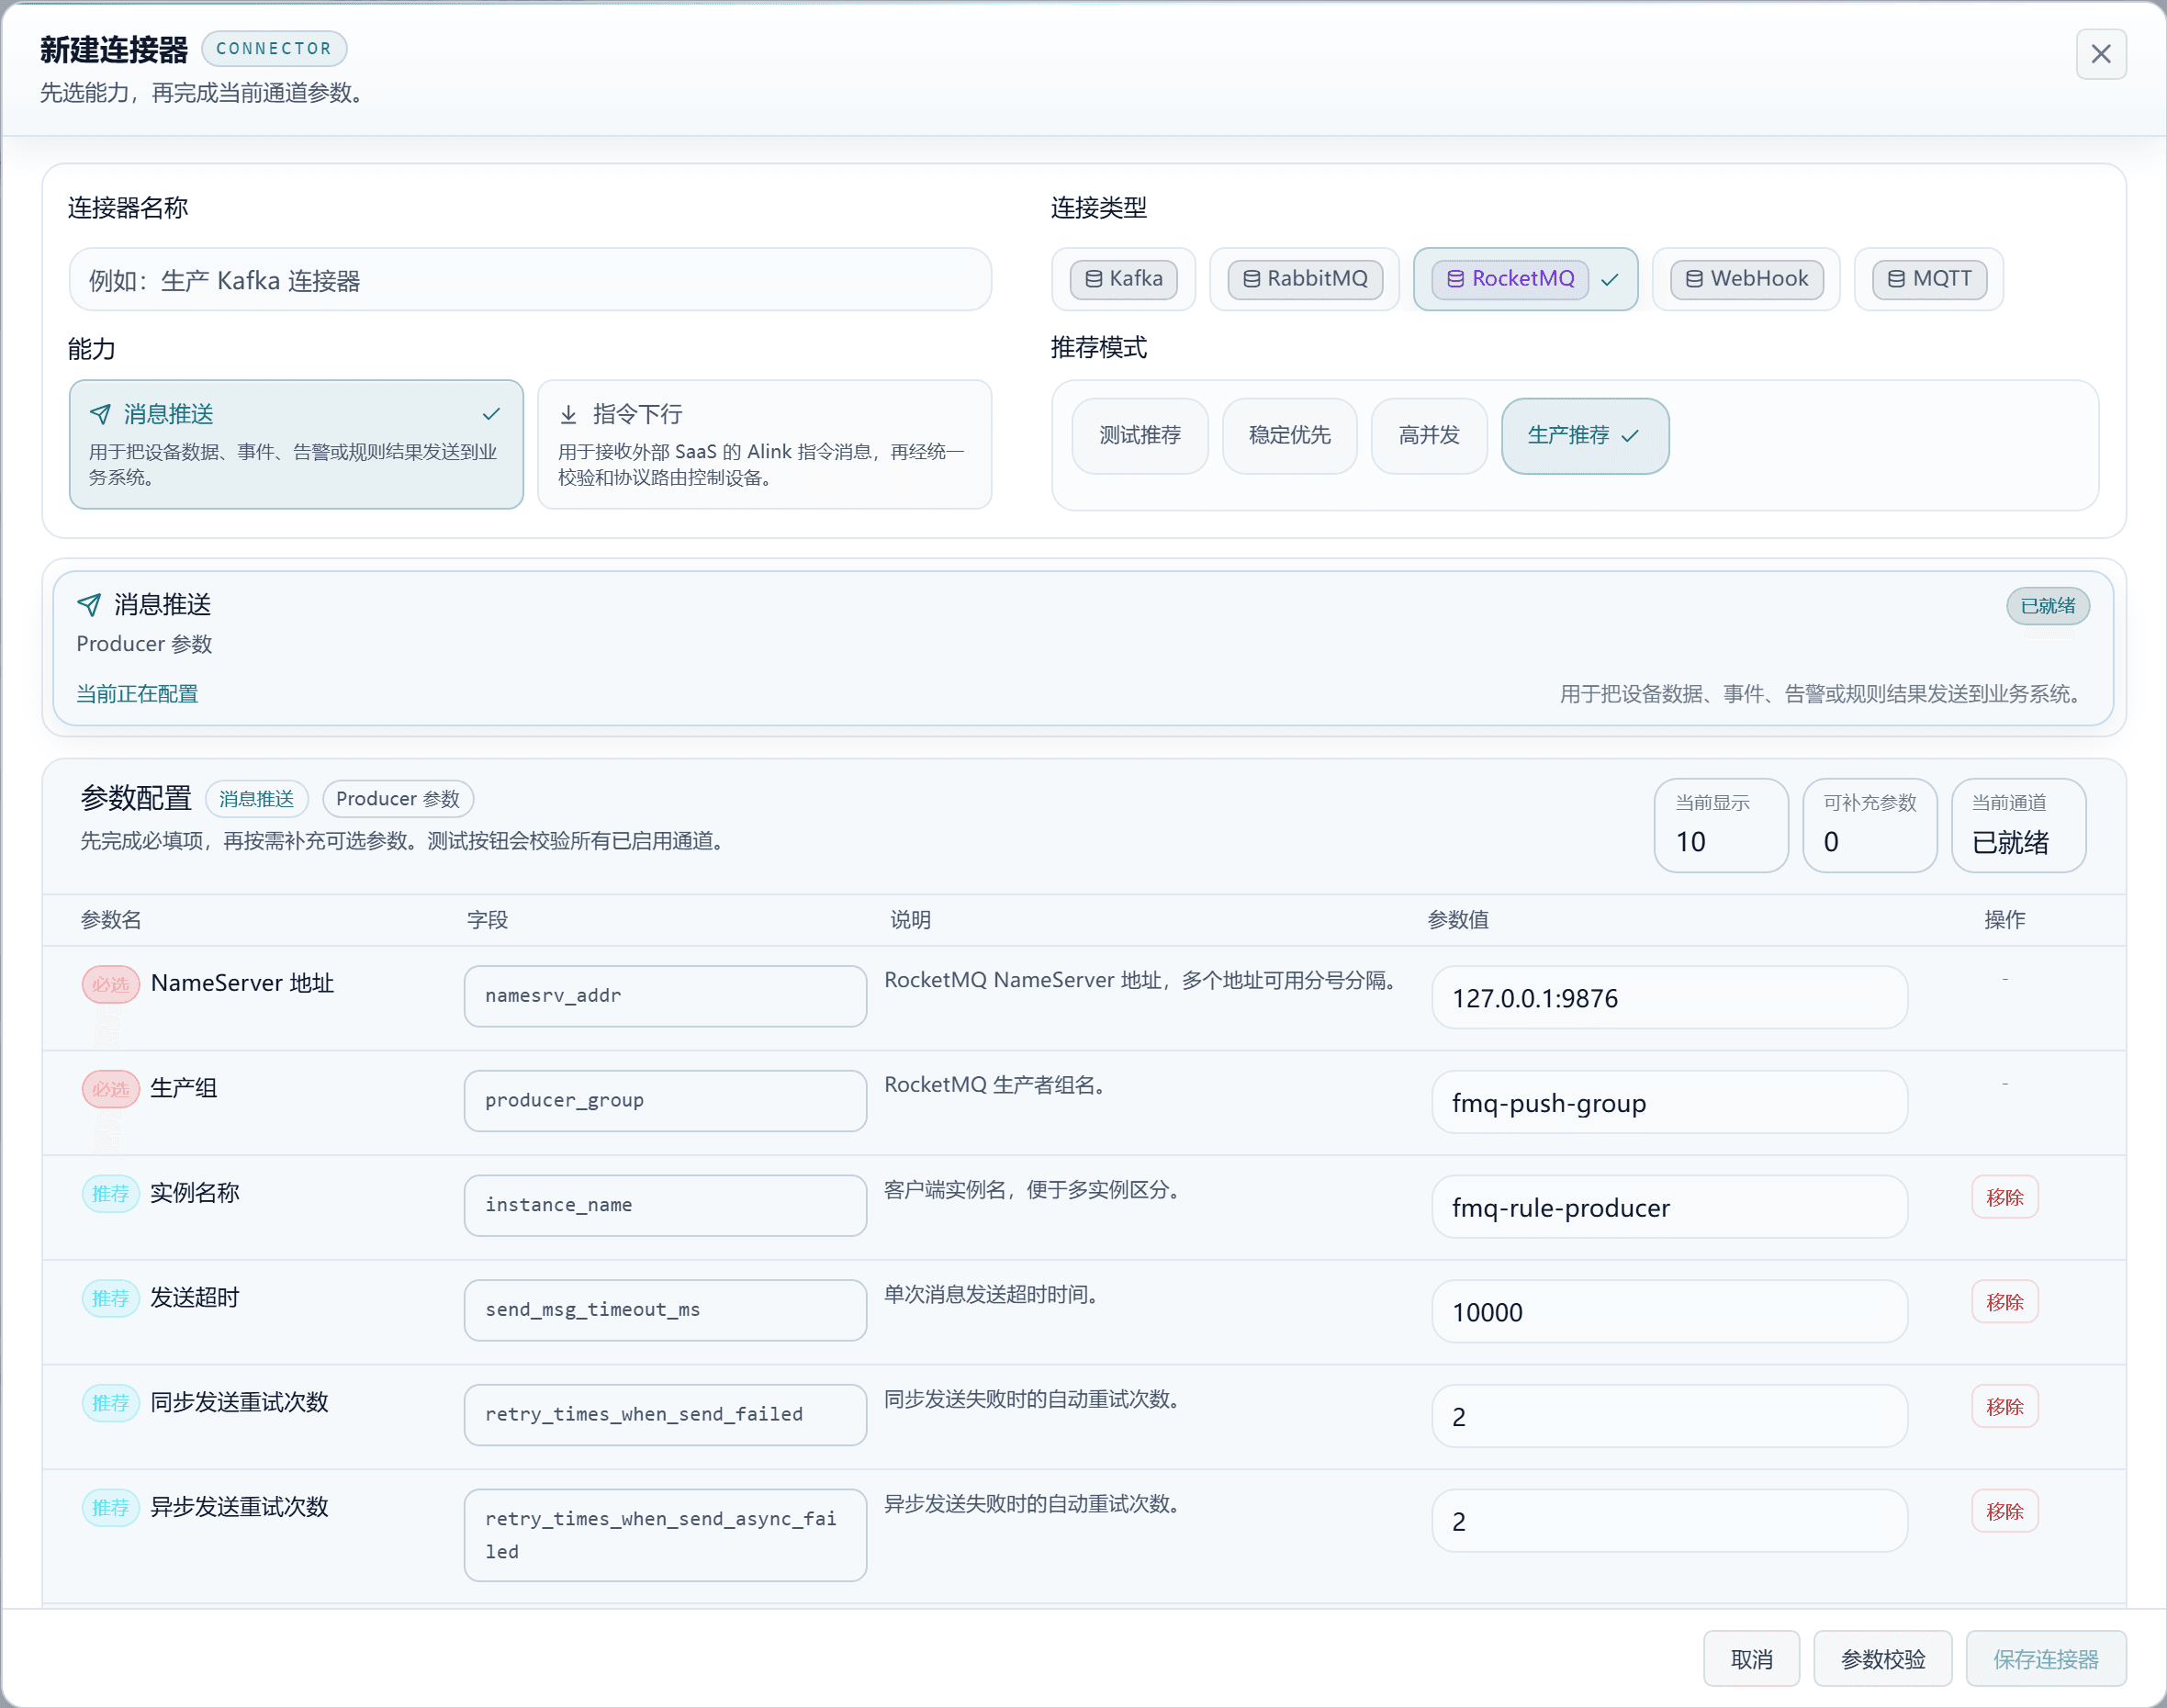This screenshot has height=1708, width=2167.
Task: Select the RabbitMQ connection type
Action: [1304, 279]
